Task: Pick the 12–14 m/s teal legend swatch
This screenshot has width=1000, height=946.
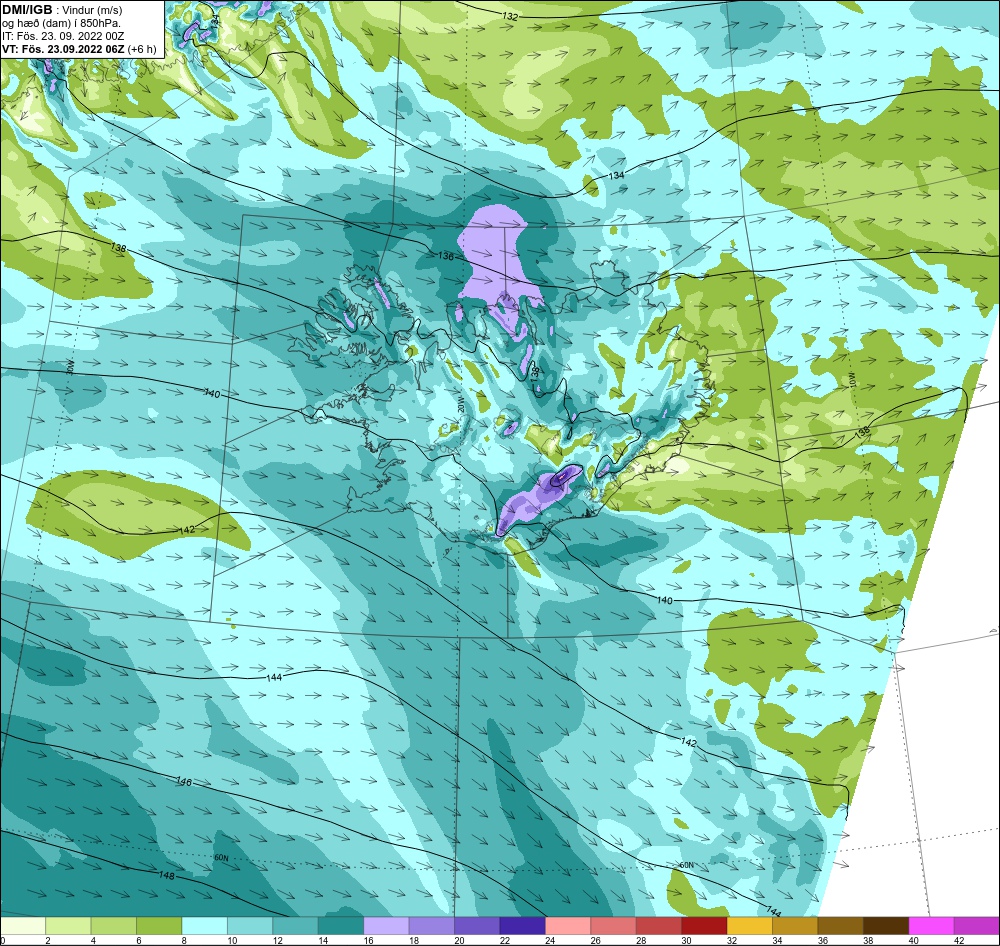Action: [x=295, y=926]
